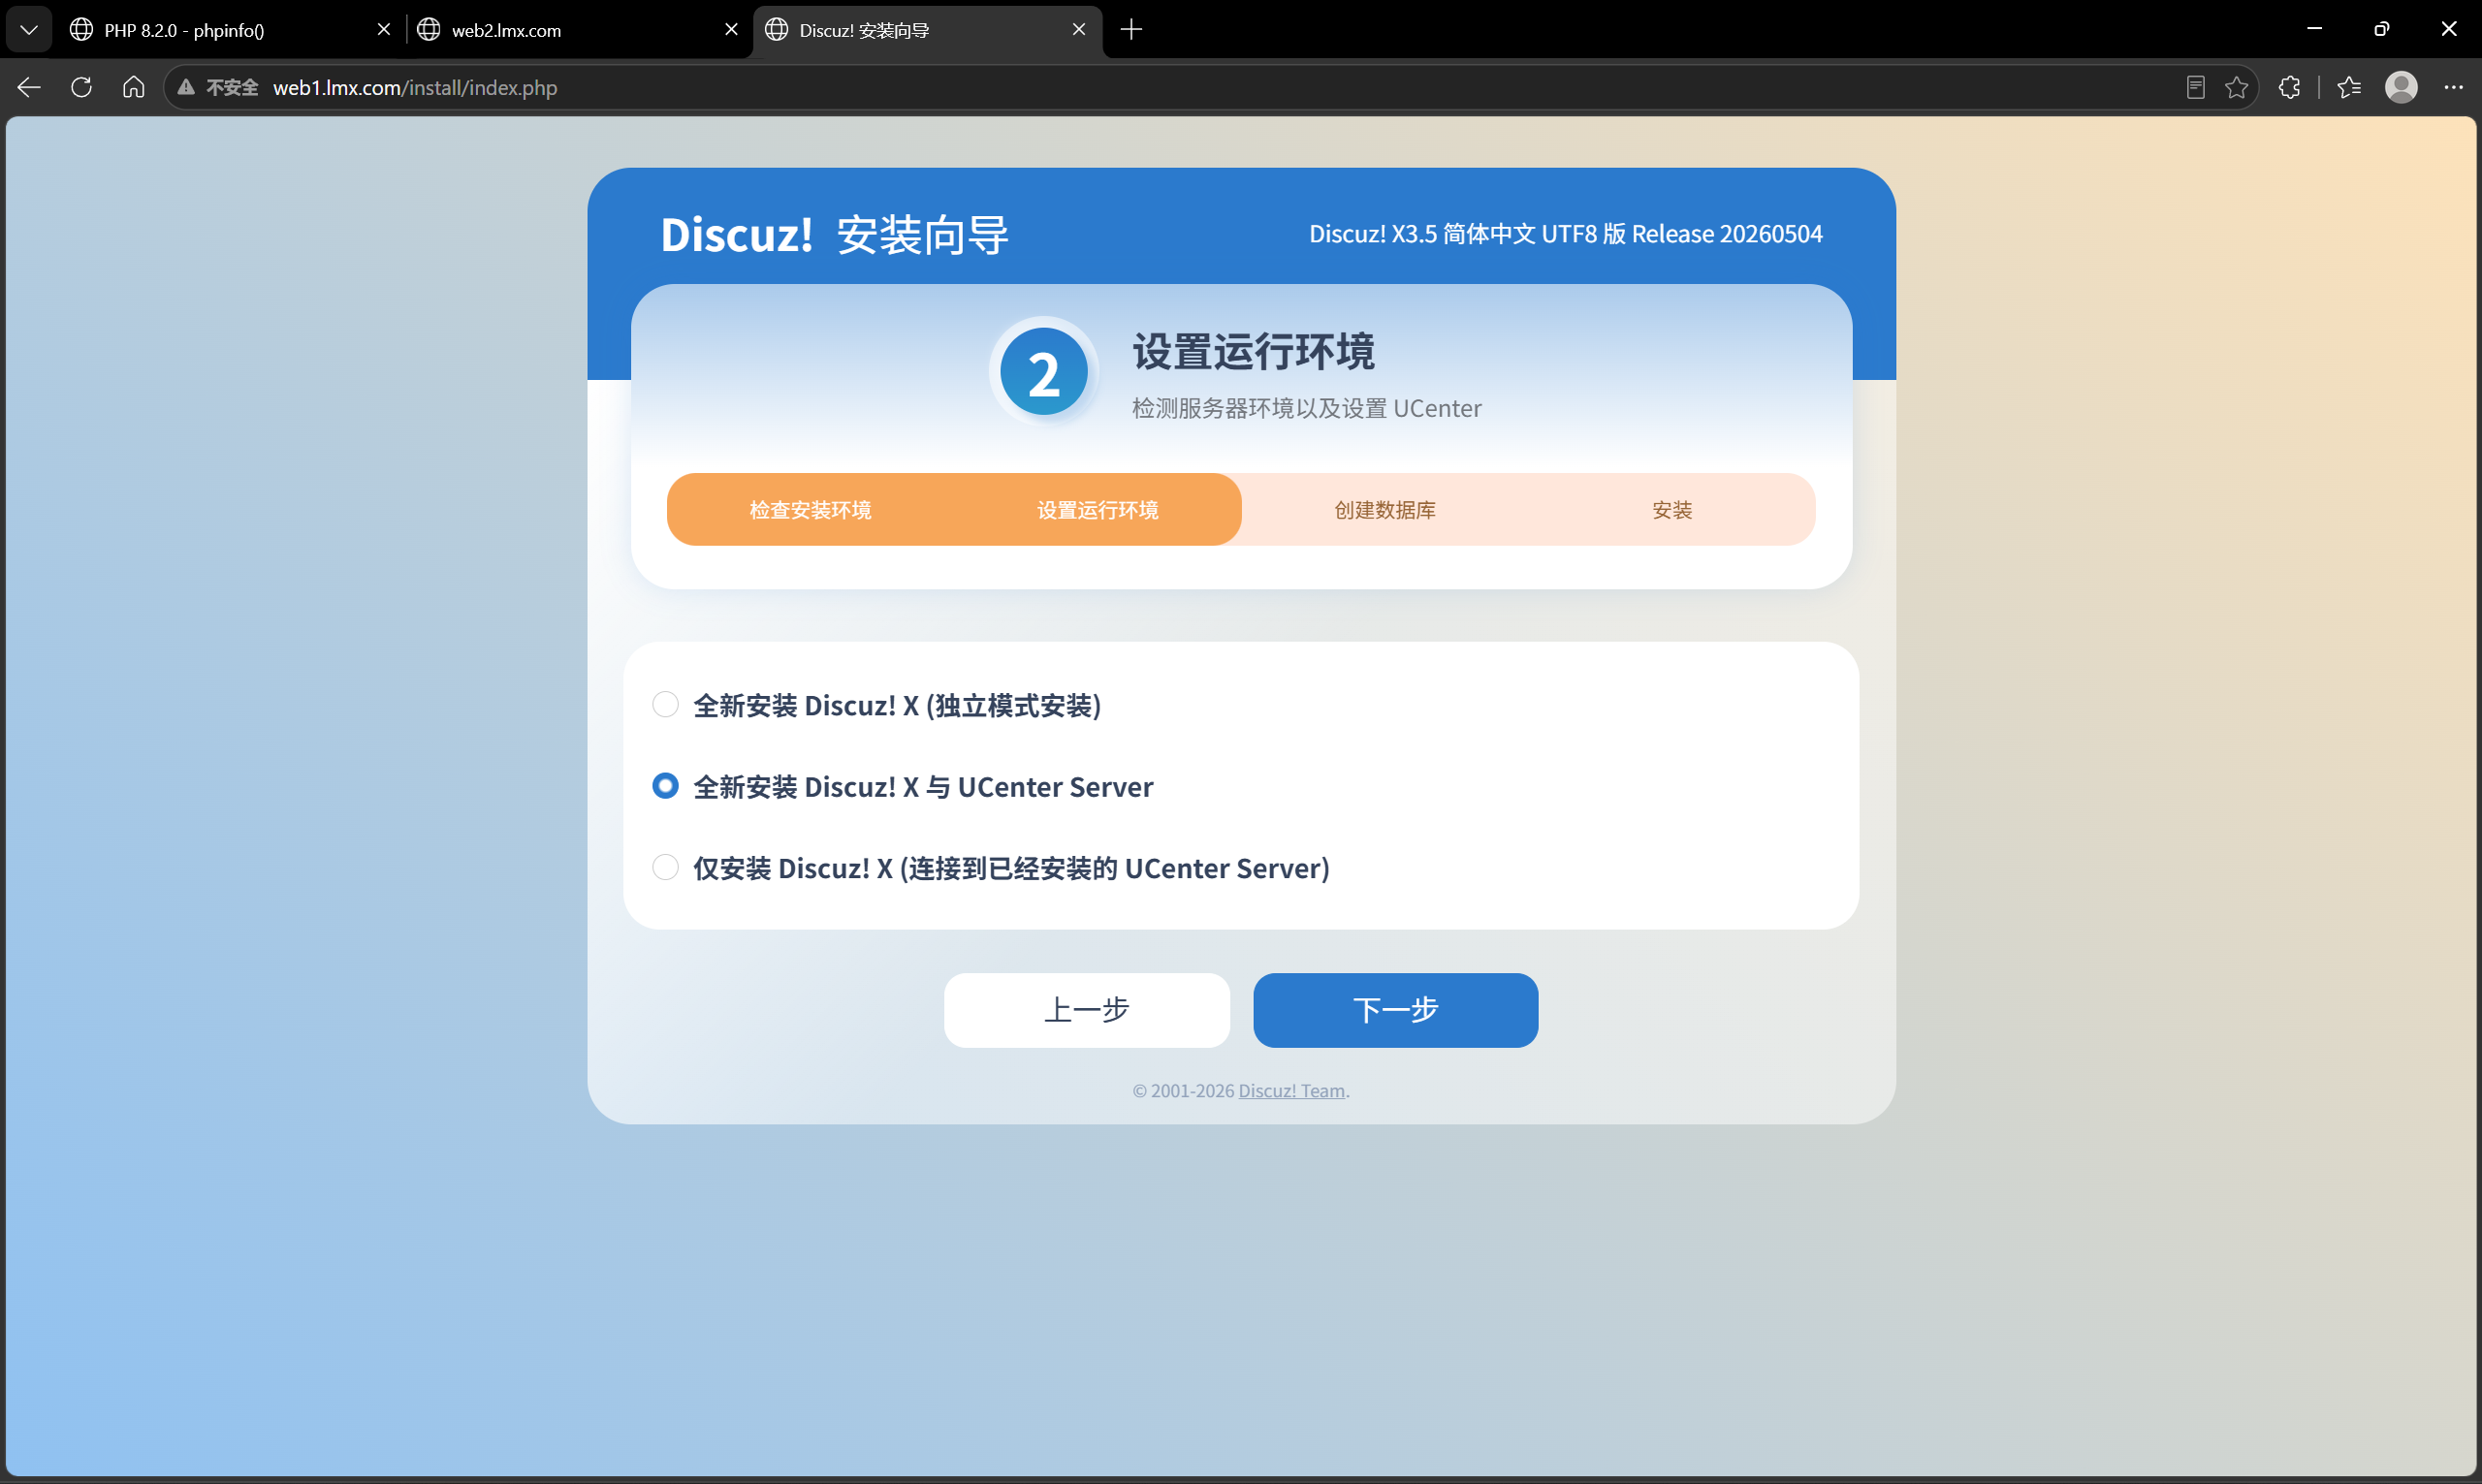
Task: Close the Discuz! 安装向导 tab
Action: click(1079, 29)
